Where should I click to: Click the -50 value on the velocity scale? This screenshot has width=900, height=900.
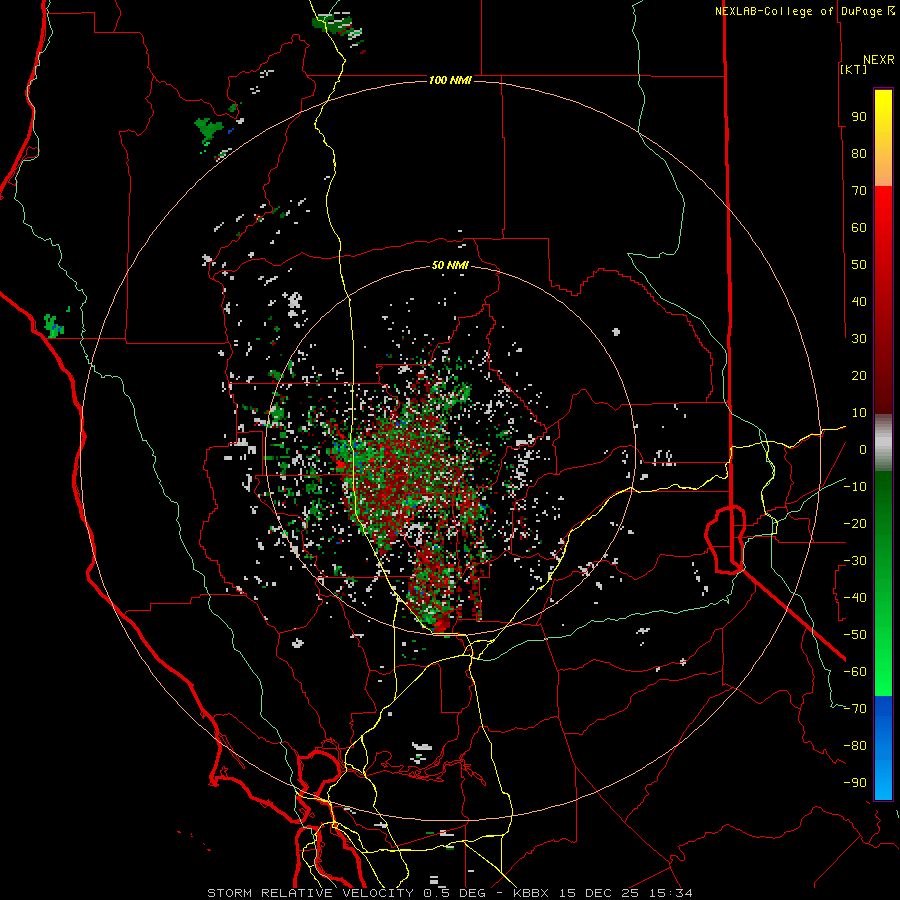(x=855, y=635)
